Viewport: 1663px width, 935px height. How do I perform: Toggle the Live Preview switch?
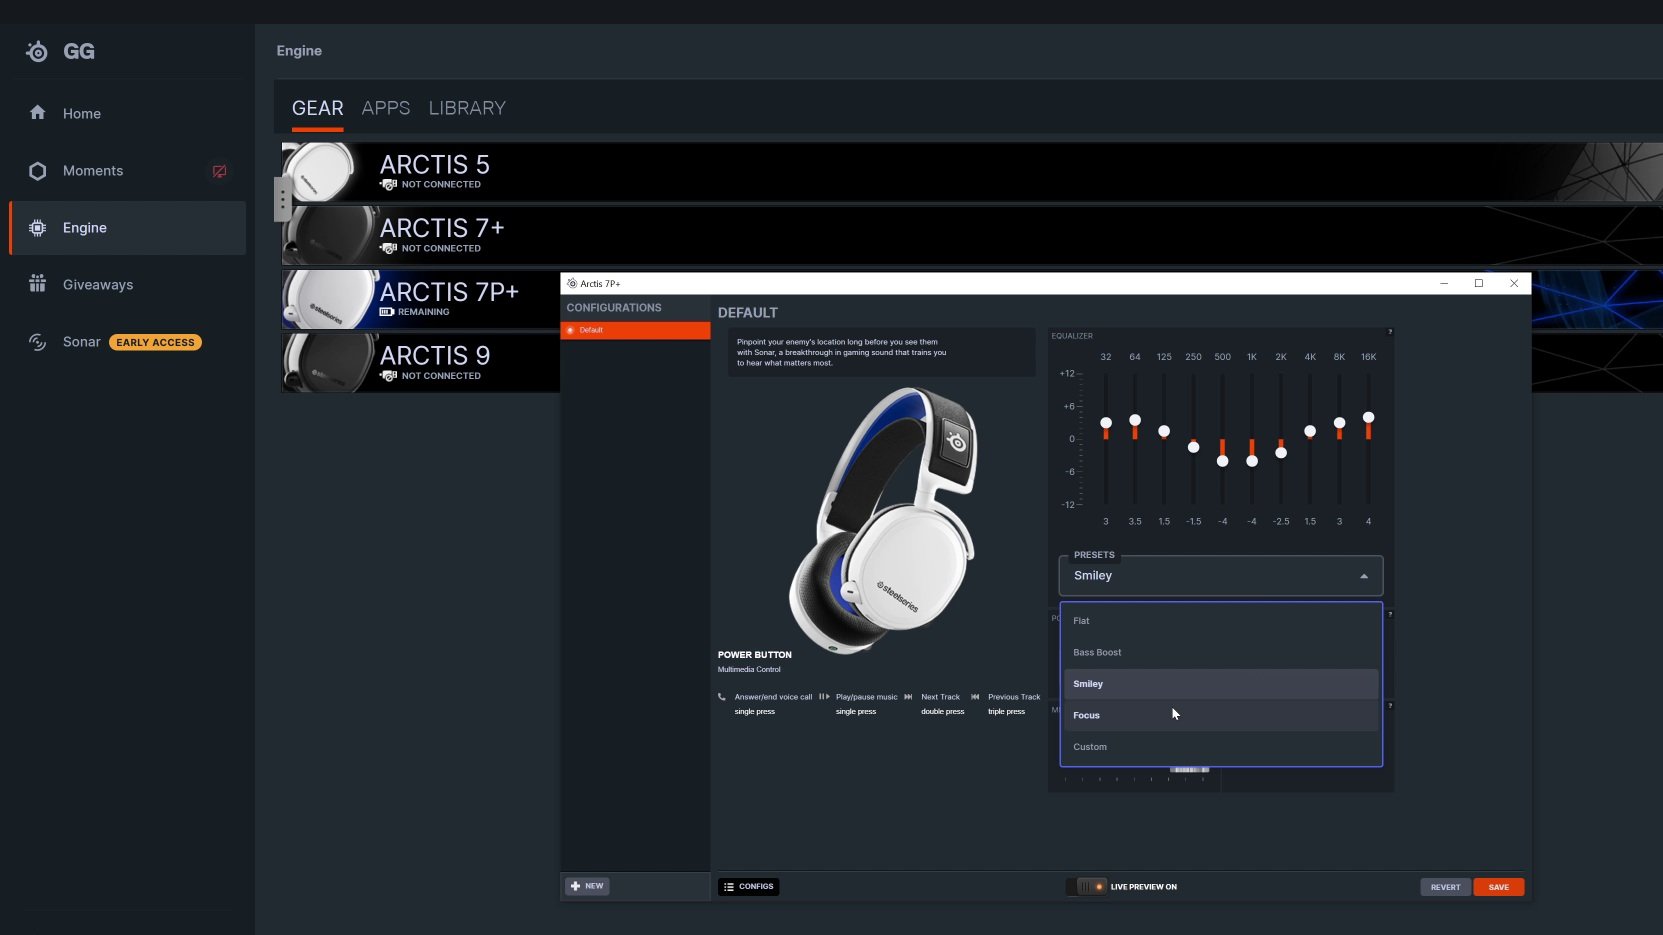(1087, 886)
